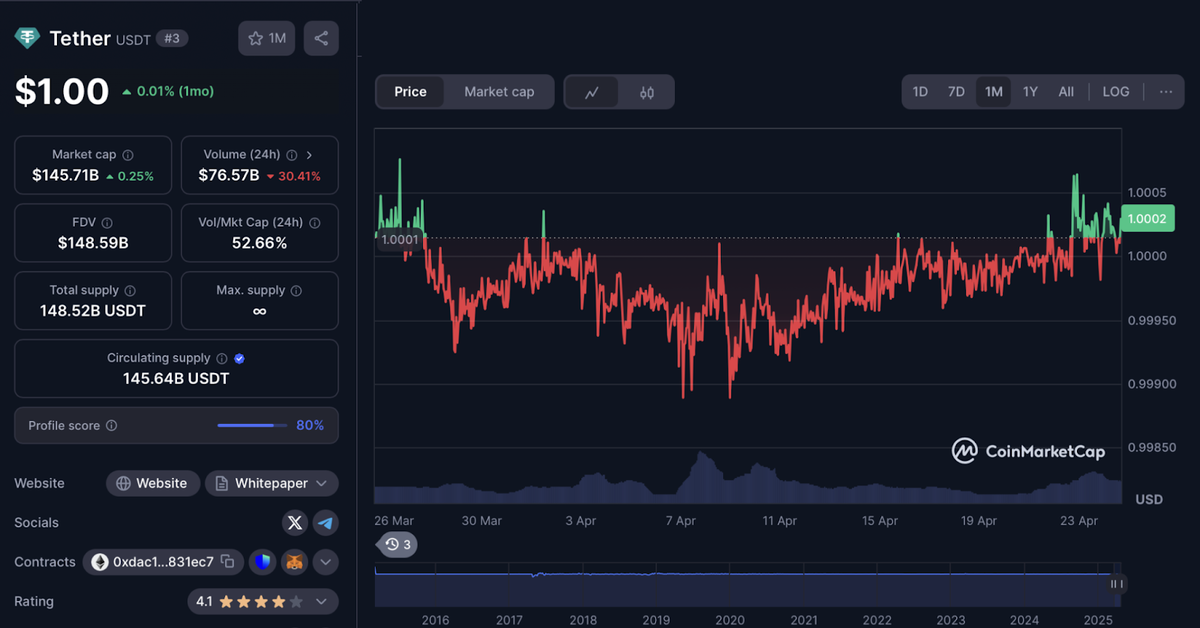Switch to candlestick chart icon
This screenshot has width=1200, height=628.
pyautogui.click(x=645, y=91)
